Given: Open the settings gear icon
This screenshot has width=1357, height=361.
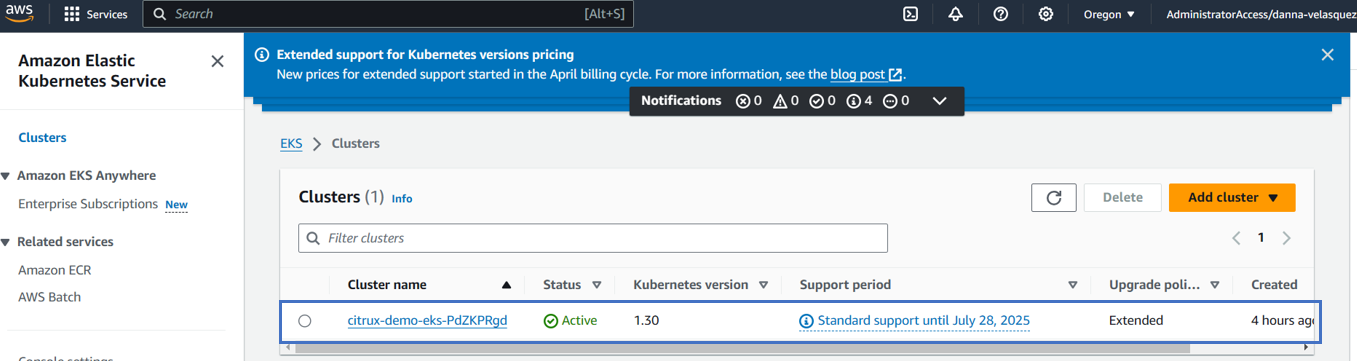Looking at the screenshot, I should coord(1046,14).
